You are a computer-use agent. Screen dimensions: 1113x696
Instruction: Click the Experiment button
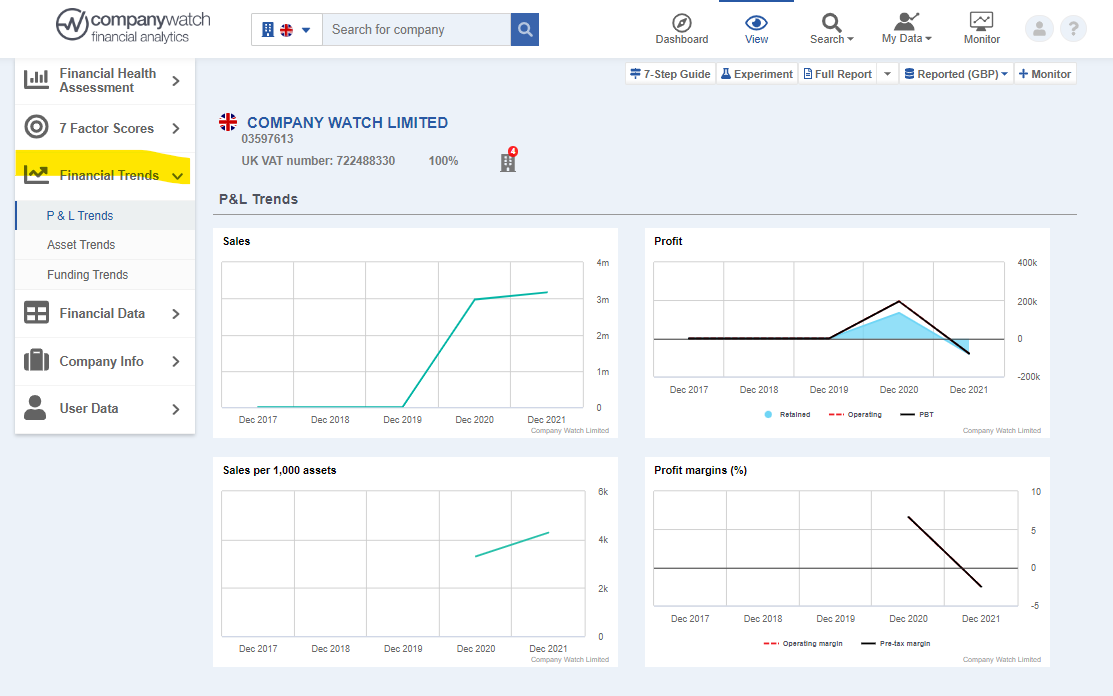tap(756, 74)
